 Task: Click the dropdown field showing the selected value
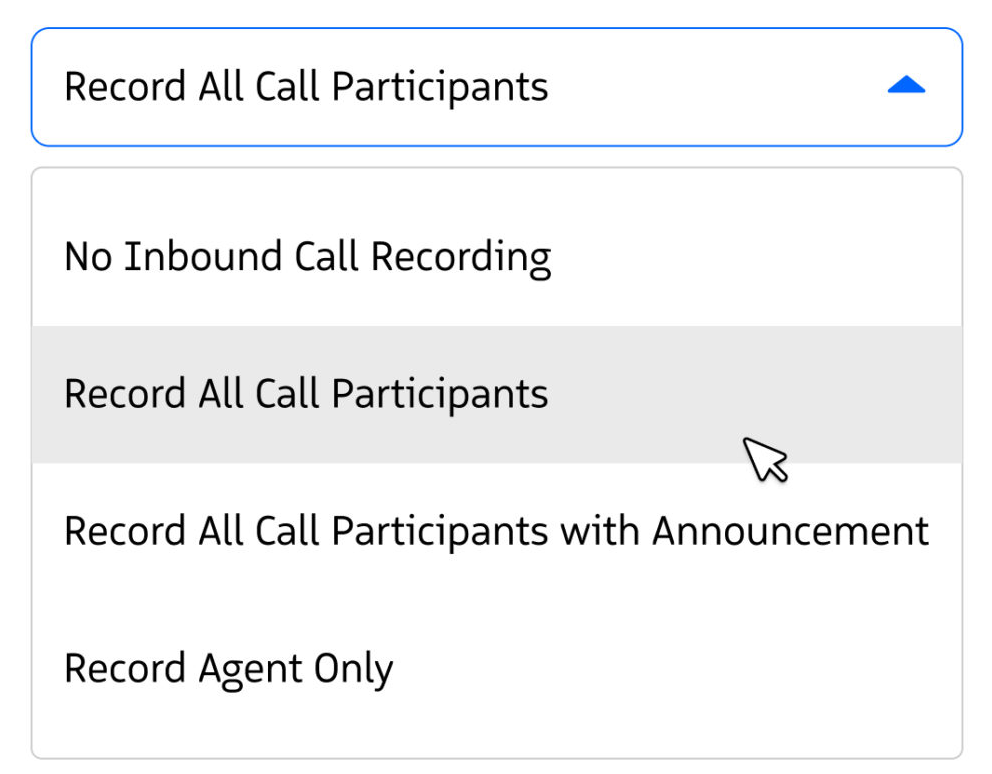tap(496, 87)
